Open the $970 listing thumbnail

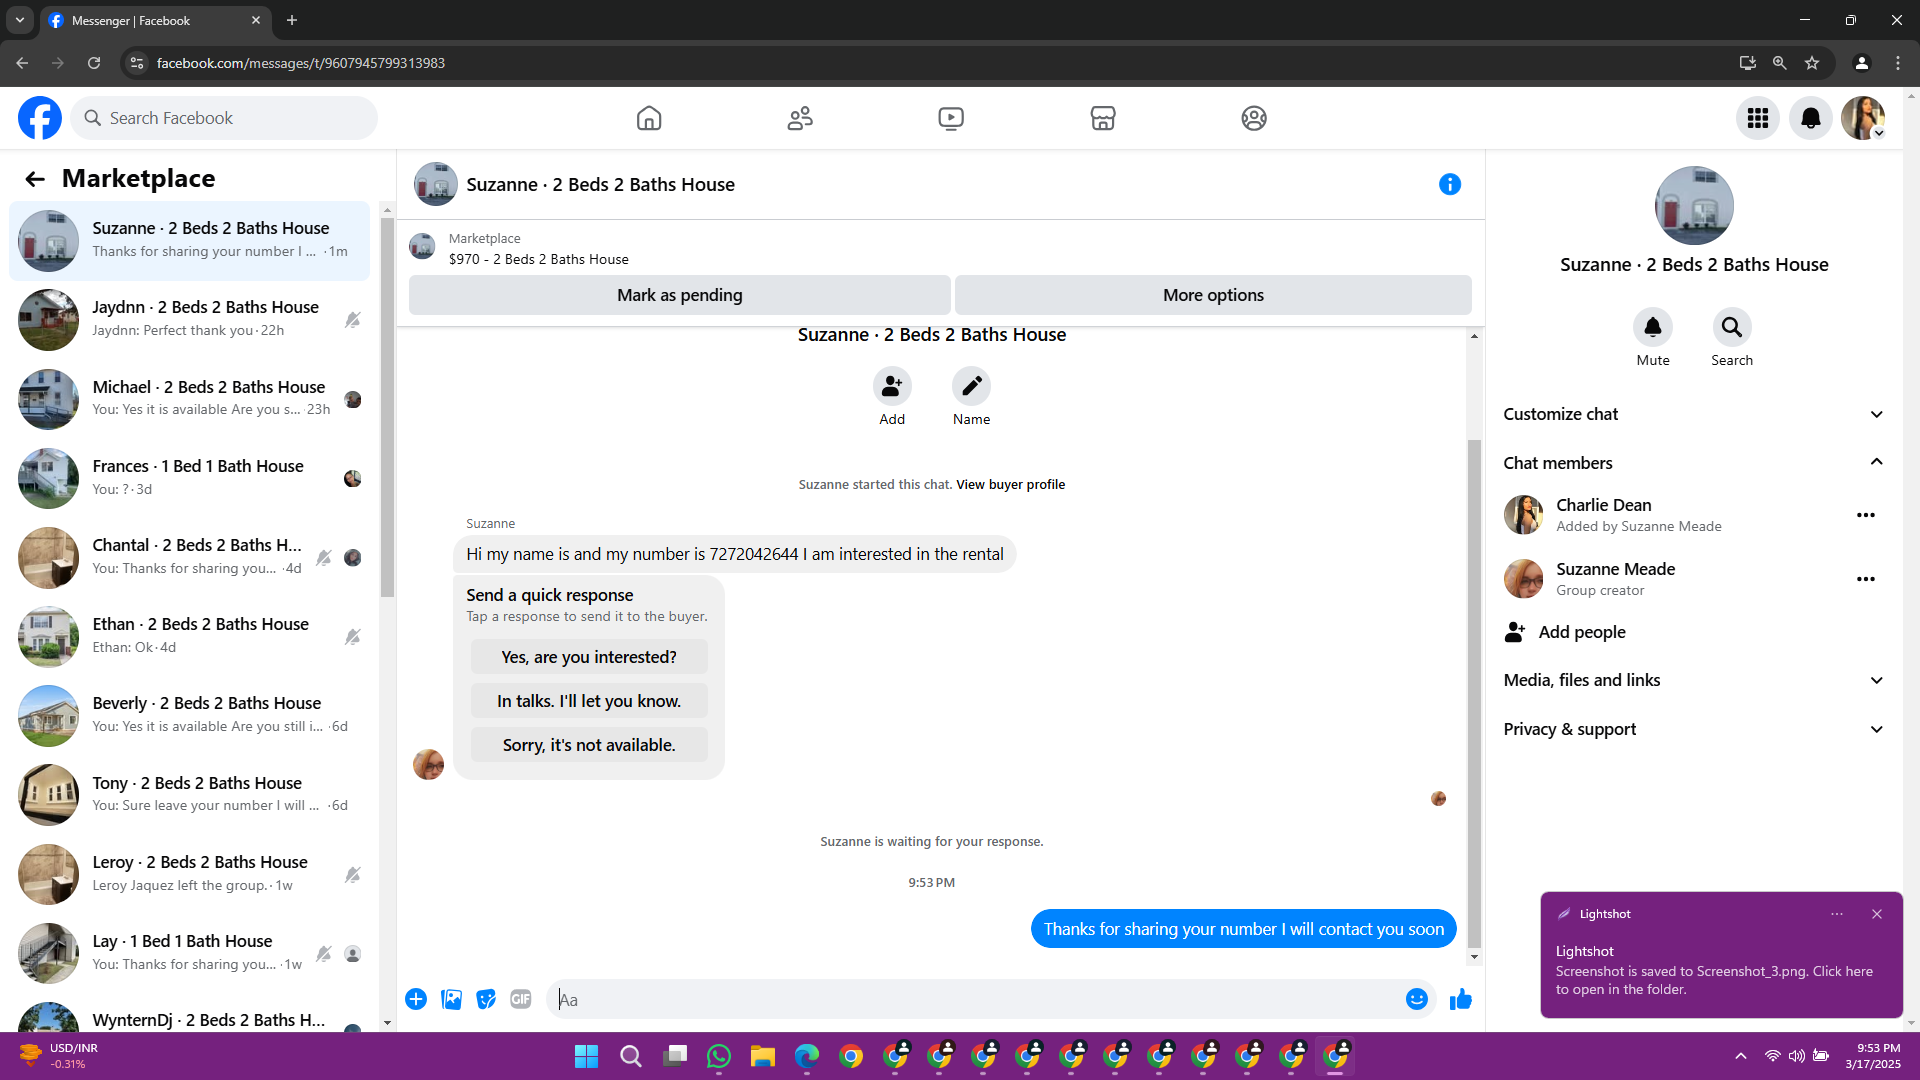point(423,247)
